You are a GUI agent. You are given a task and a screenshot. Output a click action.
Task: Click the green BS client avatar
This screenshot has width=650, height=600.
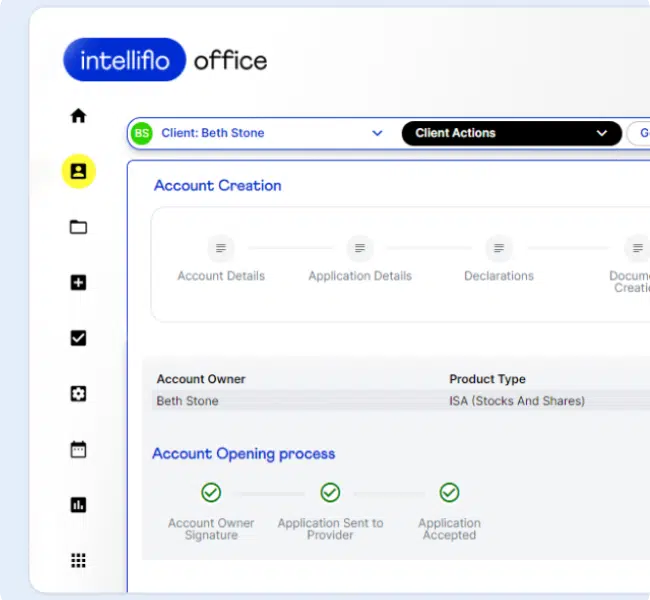pos(142,133)
